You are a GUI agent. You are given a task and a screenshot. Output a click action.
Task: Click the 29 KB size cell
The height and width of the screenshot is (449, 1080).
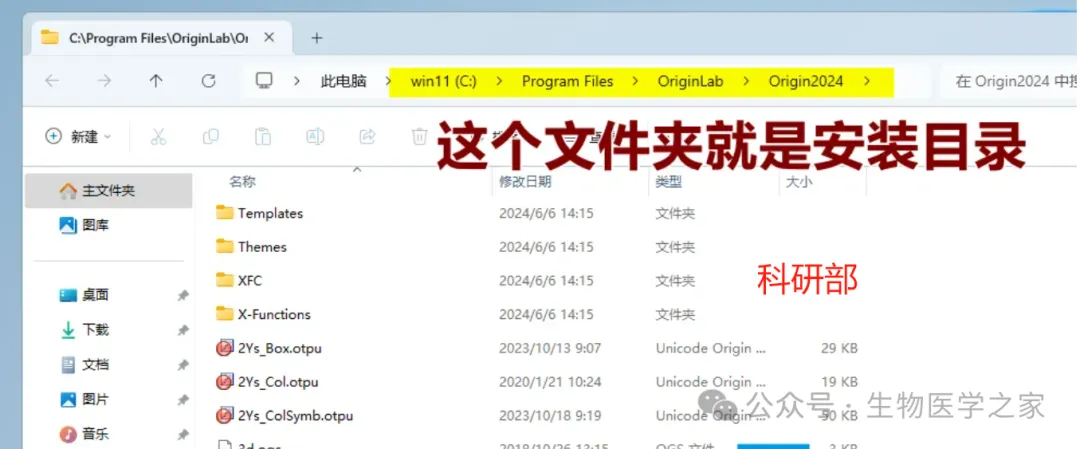pyautogui.click(x=839, y=348)
